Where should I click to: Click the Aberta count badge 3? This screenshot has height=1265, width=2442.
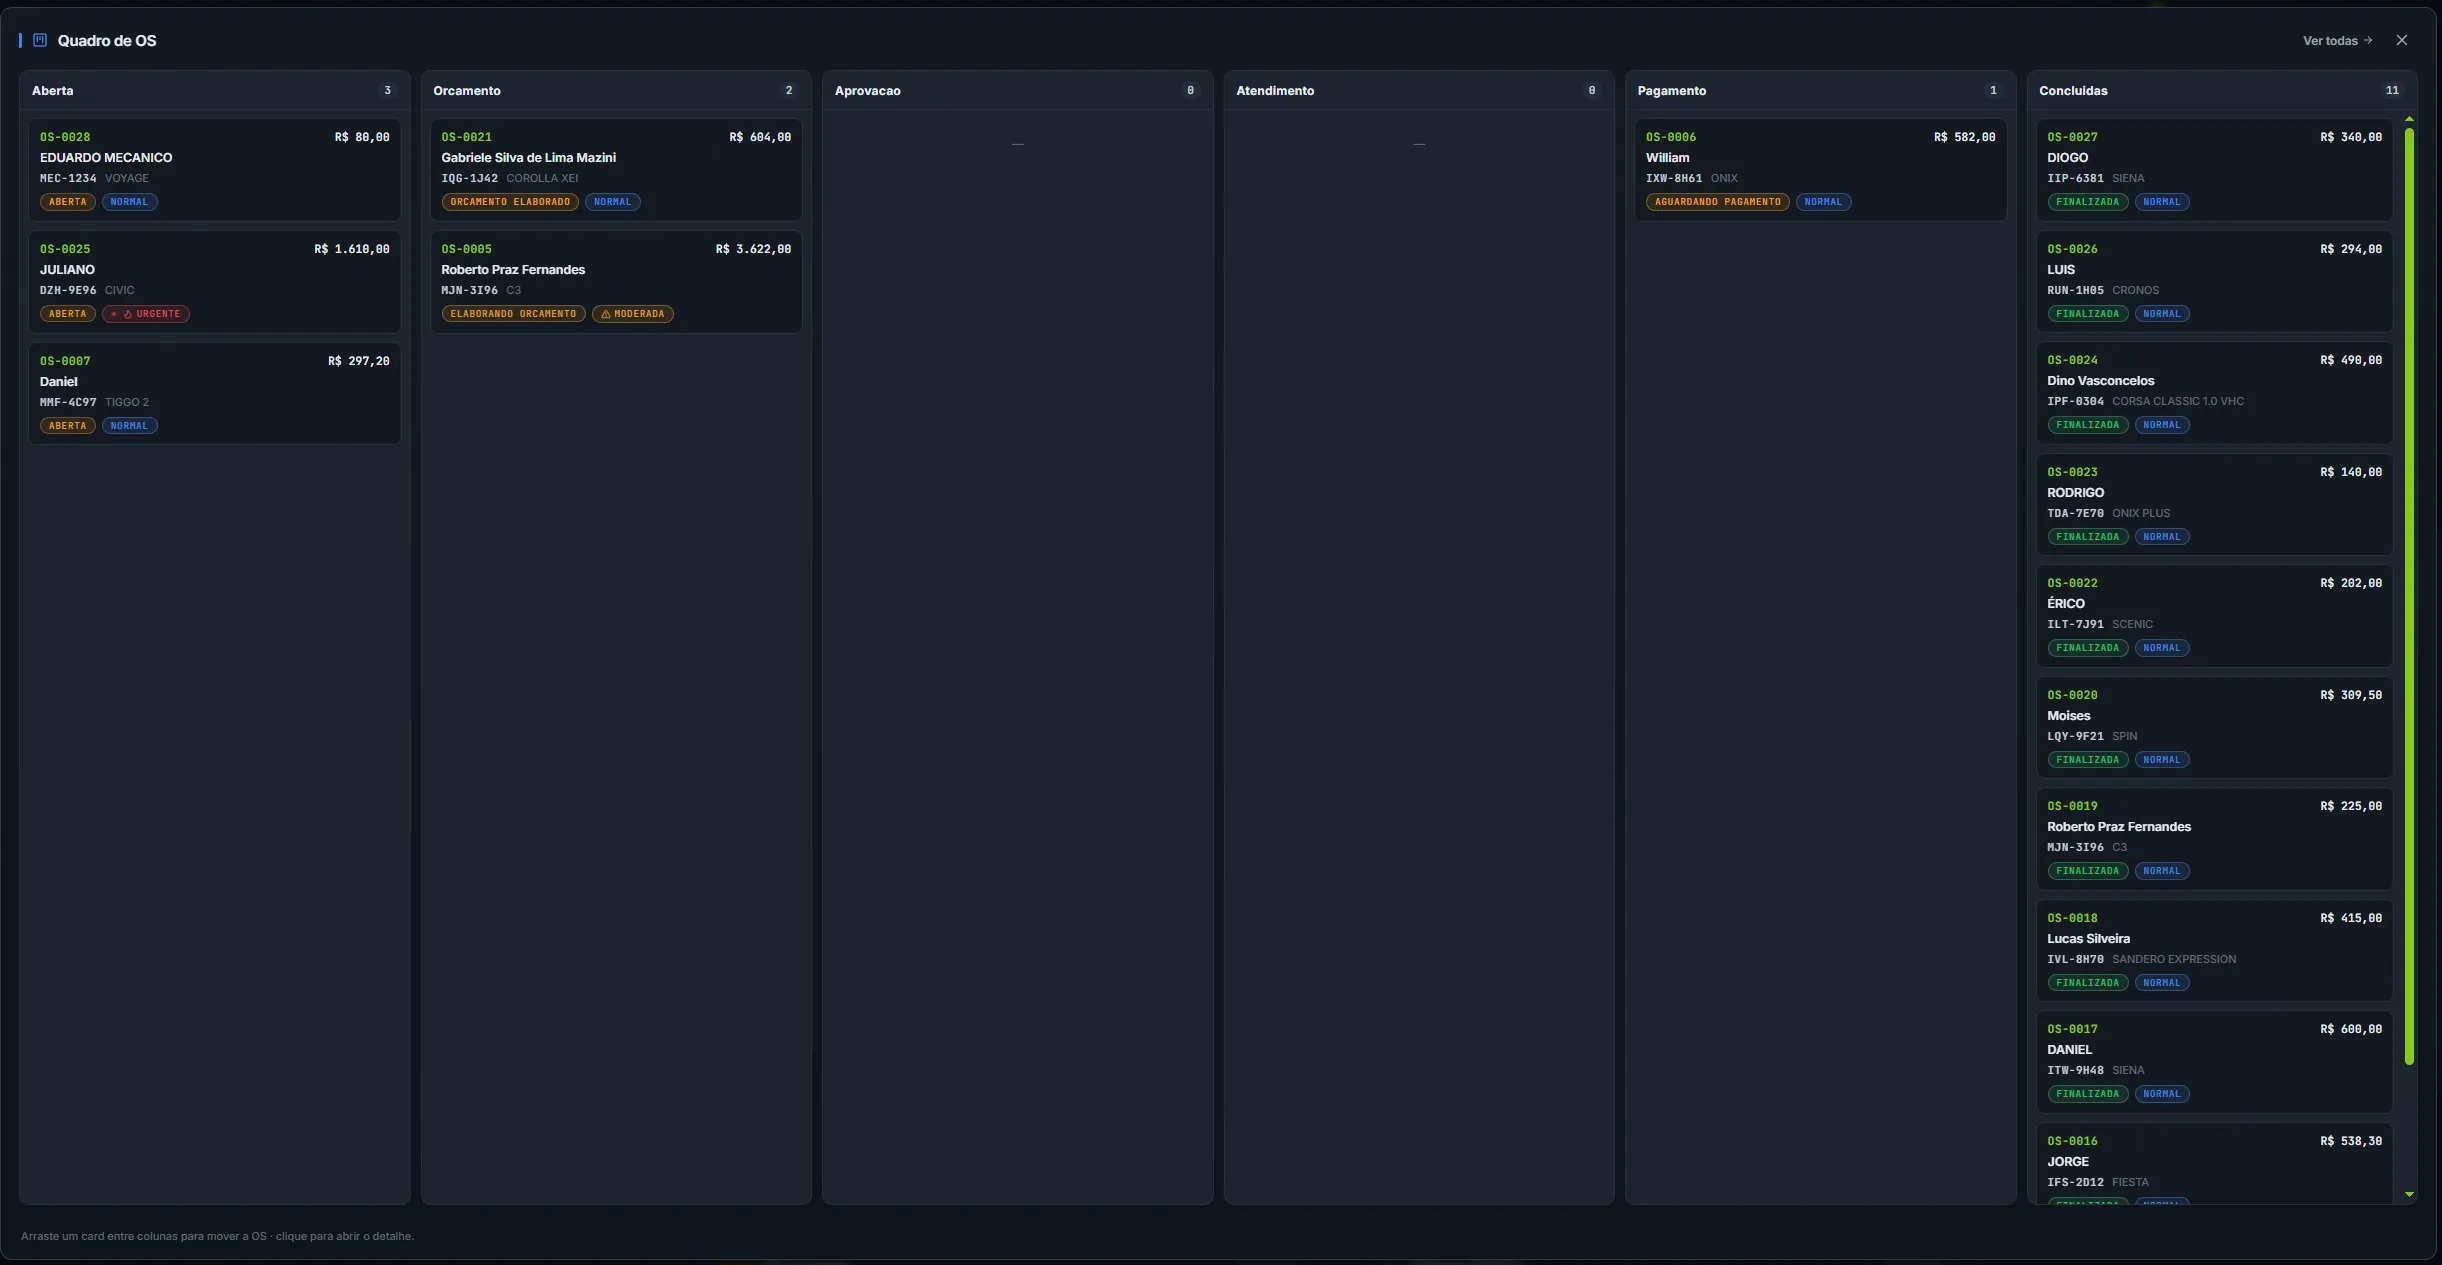pos(388,90)
